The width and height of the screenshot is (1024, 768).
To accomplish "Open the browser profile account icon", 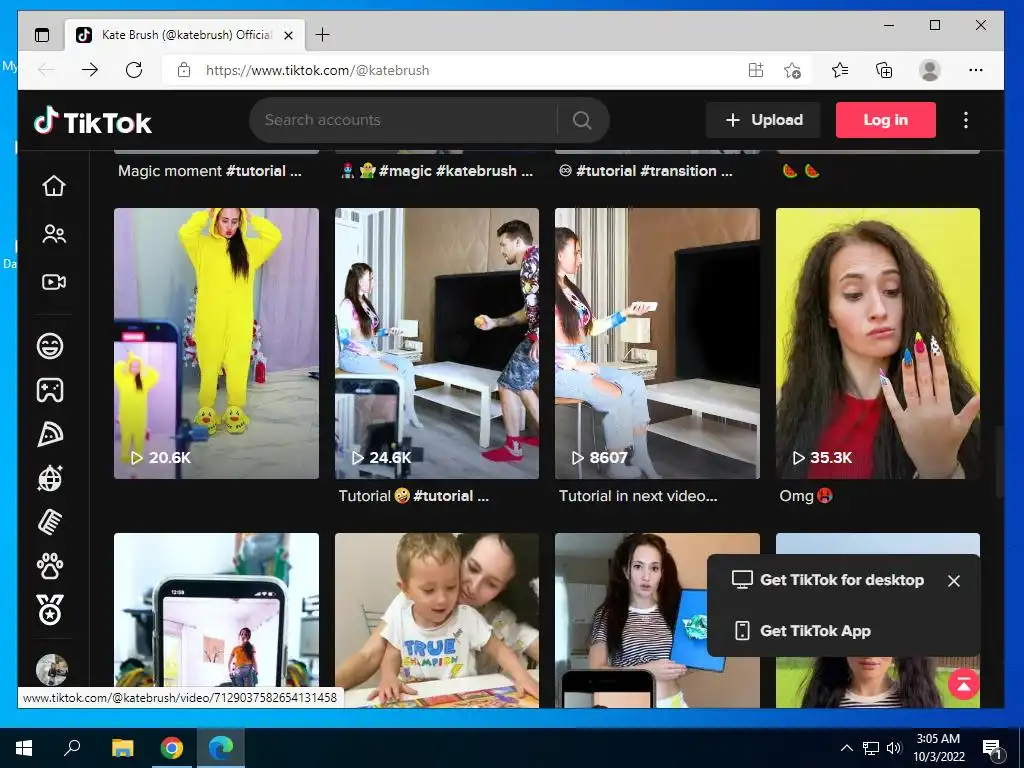I will click(929, 70).
